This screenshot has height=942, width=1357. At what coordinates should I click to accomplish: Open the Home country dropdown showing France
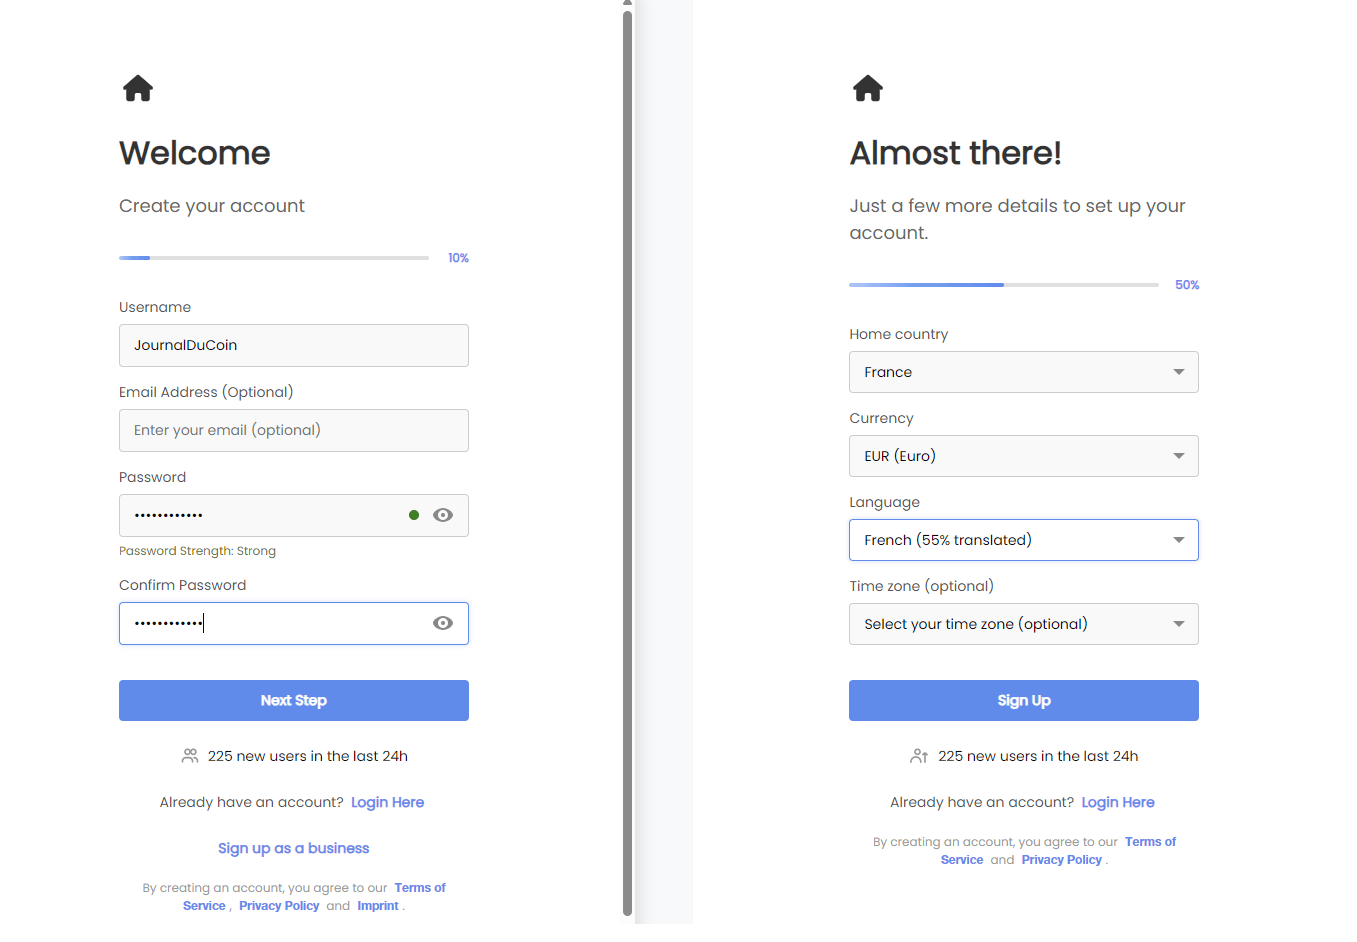(x=1023, y=371)
